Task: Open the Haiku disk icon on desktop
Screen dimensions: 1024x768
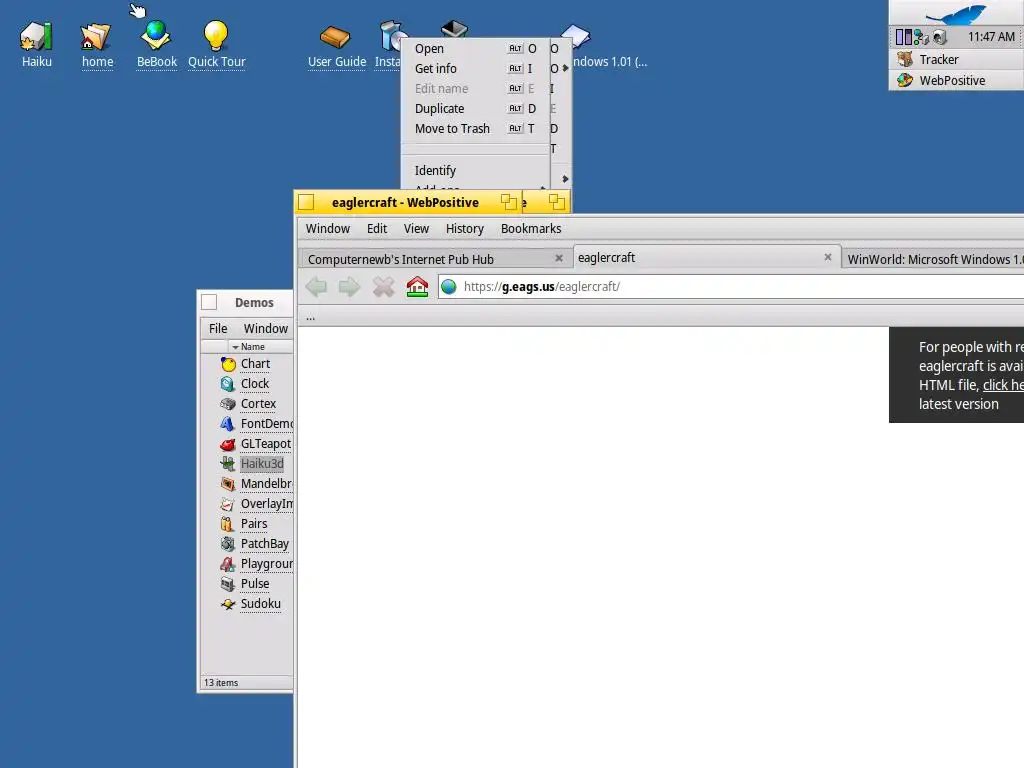Action: point(36,36)
